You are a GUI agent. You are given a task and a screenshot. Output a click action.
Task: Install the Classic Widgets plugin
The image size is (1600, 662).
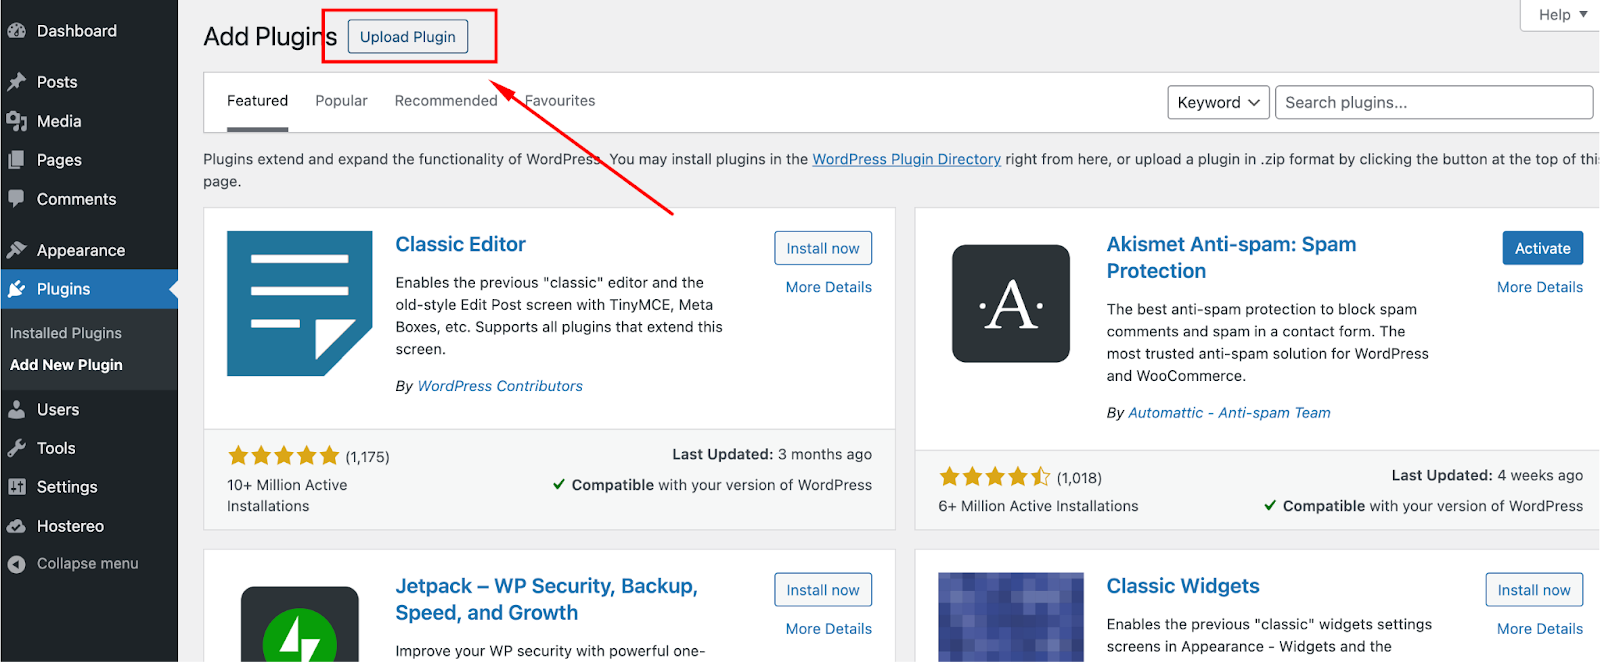click(x=1534, y=590)
